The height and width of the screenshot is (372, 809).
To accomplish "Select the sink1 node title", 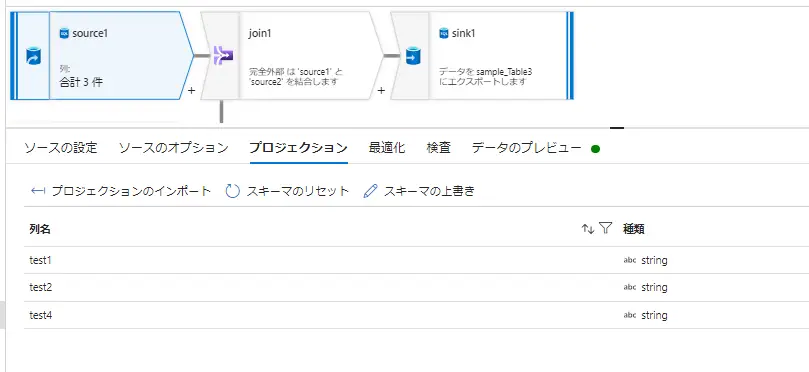I will (x=463, y=34).
